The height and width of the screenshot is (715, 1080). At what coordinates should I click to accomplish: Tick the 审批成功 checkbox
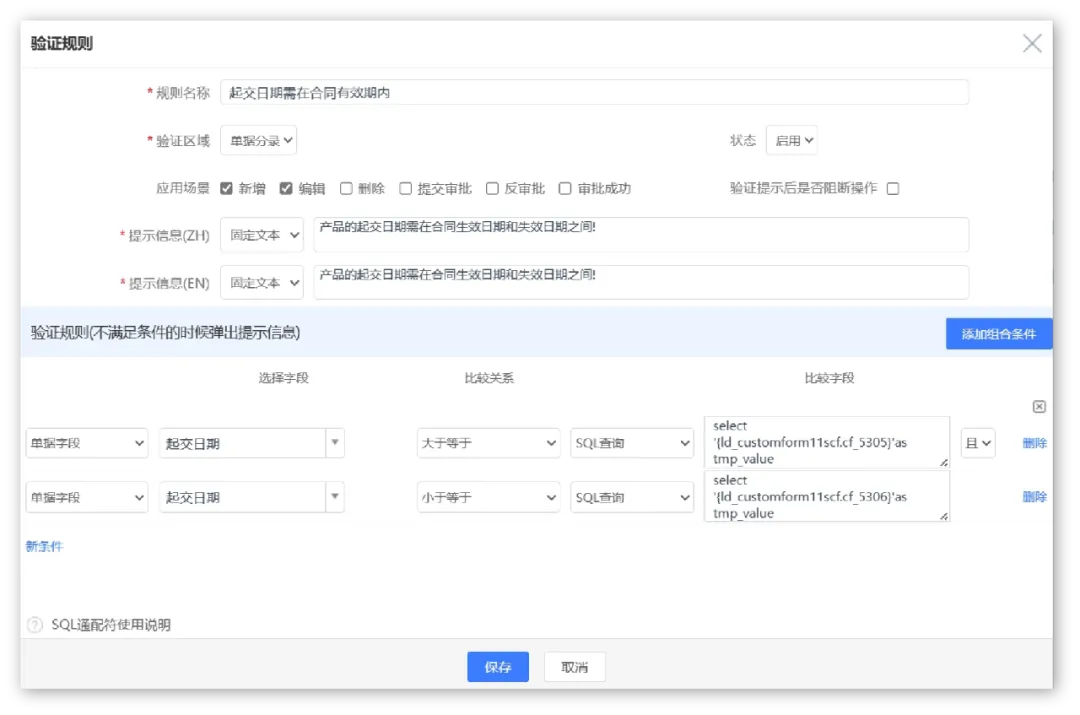pyautogui.click(x=565, y=188)
